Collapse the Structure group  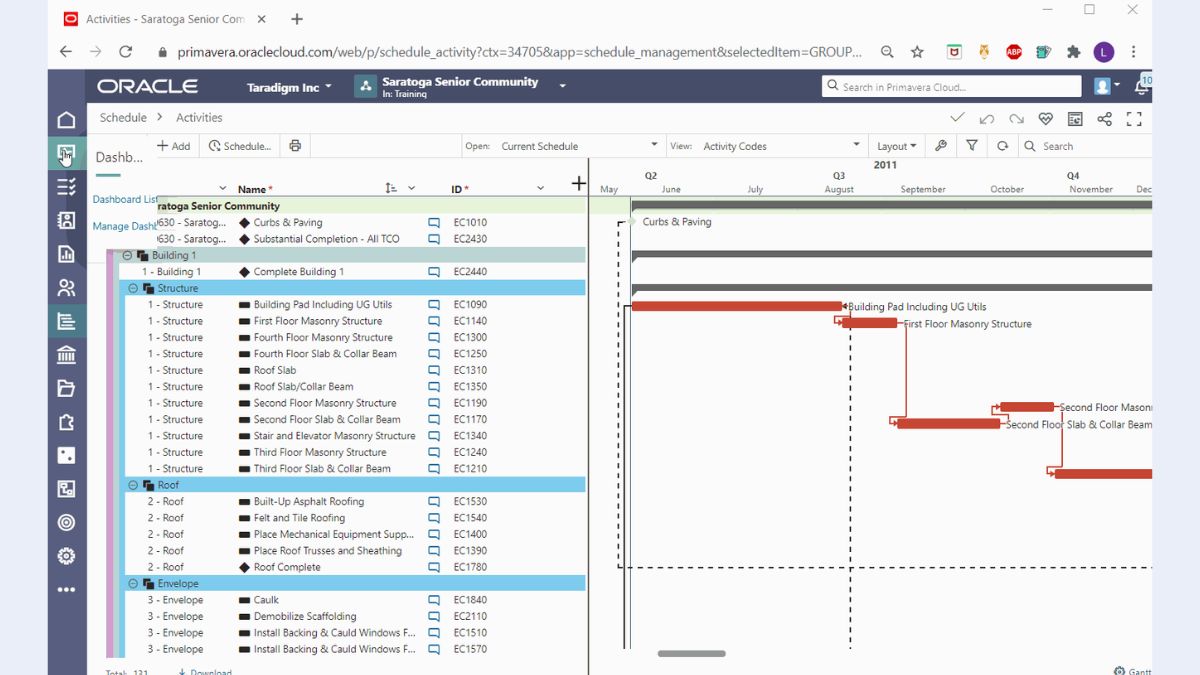133,289
